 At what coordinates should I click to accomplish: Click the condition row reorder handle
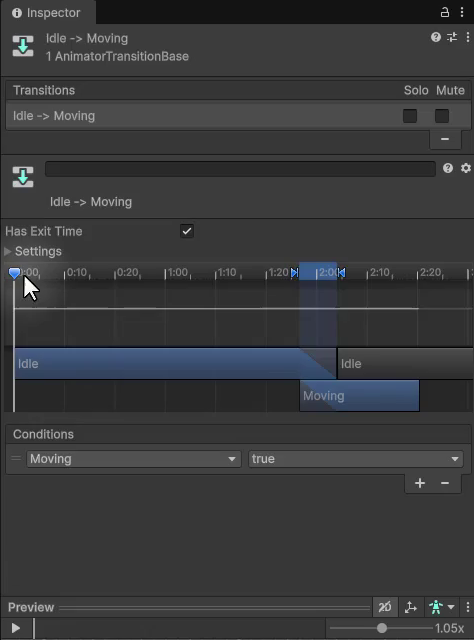(x=16, y=458)
